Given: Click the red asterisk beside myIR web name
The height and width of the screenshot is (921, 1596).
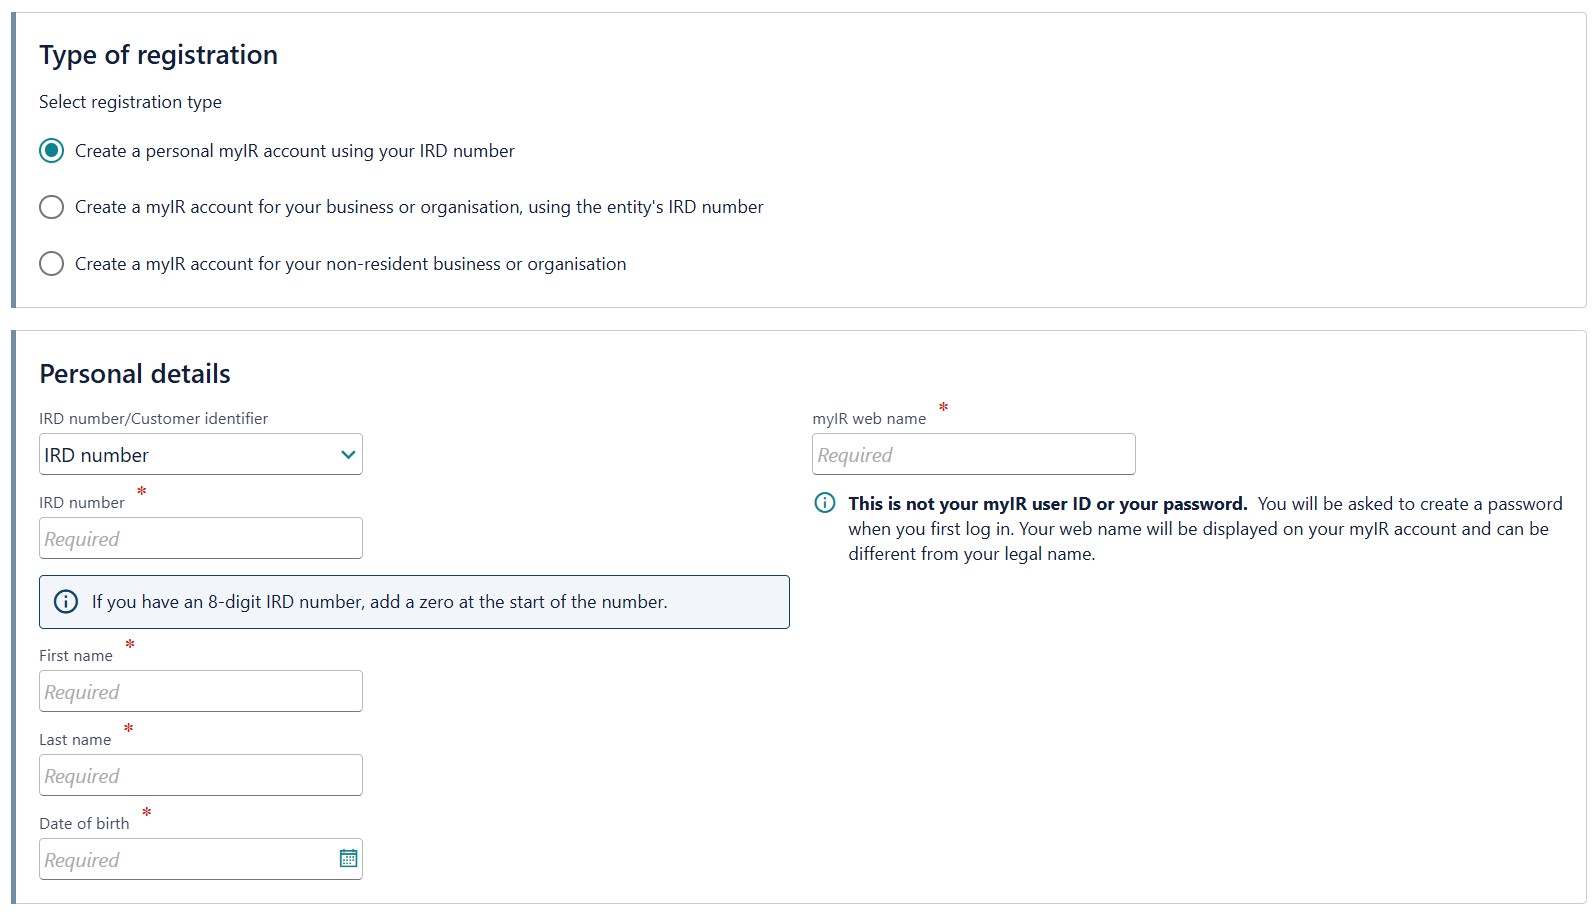Looking at the screenshot, I should pos(942,407).
